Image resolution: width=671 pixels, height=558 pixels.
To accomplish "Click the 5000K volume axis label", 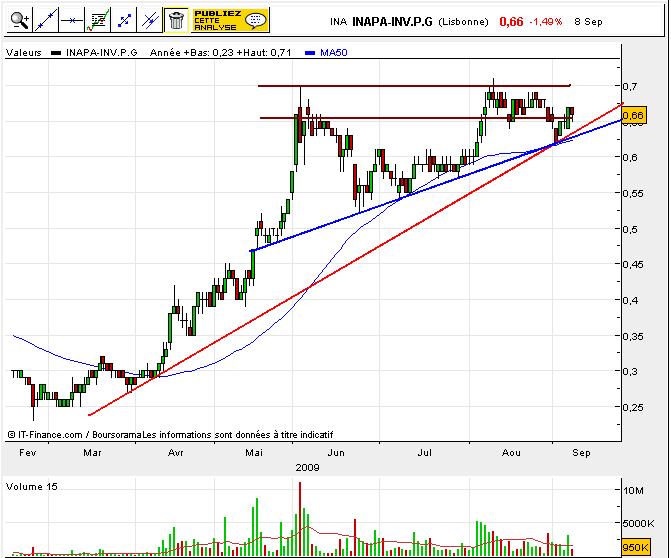I will coord(638,523).
